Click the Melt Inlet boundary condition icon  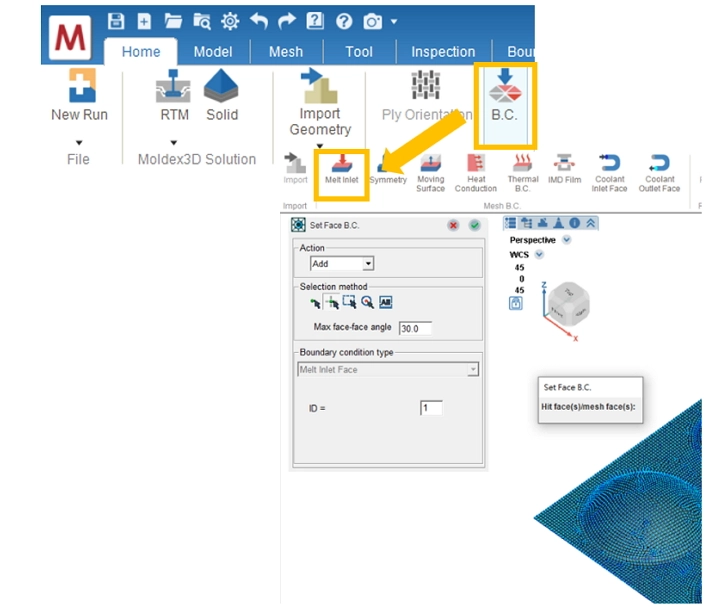(x=341, y=167)
